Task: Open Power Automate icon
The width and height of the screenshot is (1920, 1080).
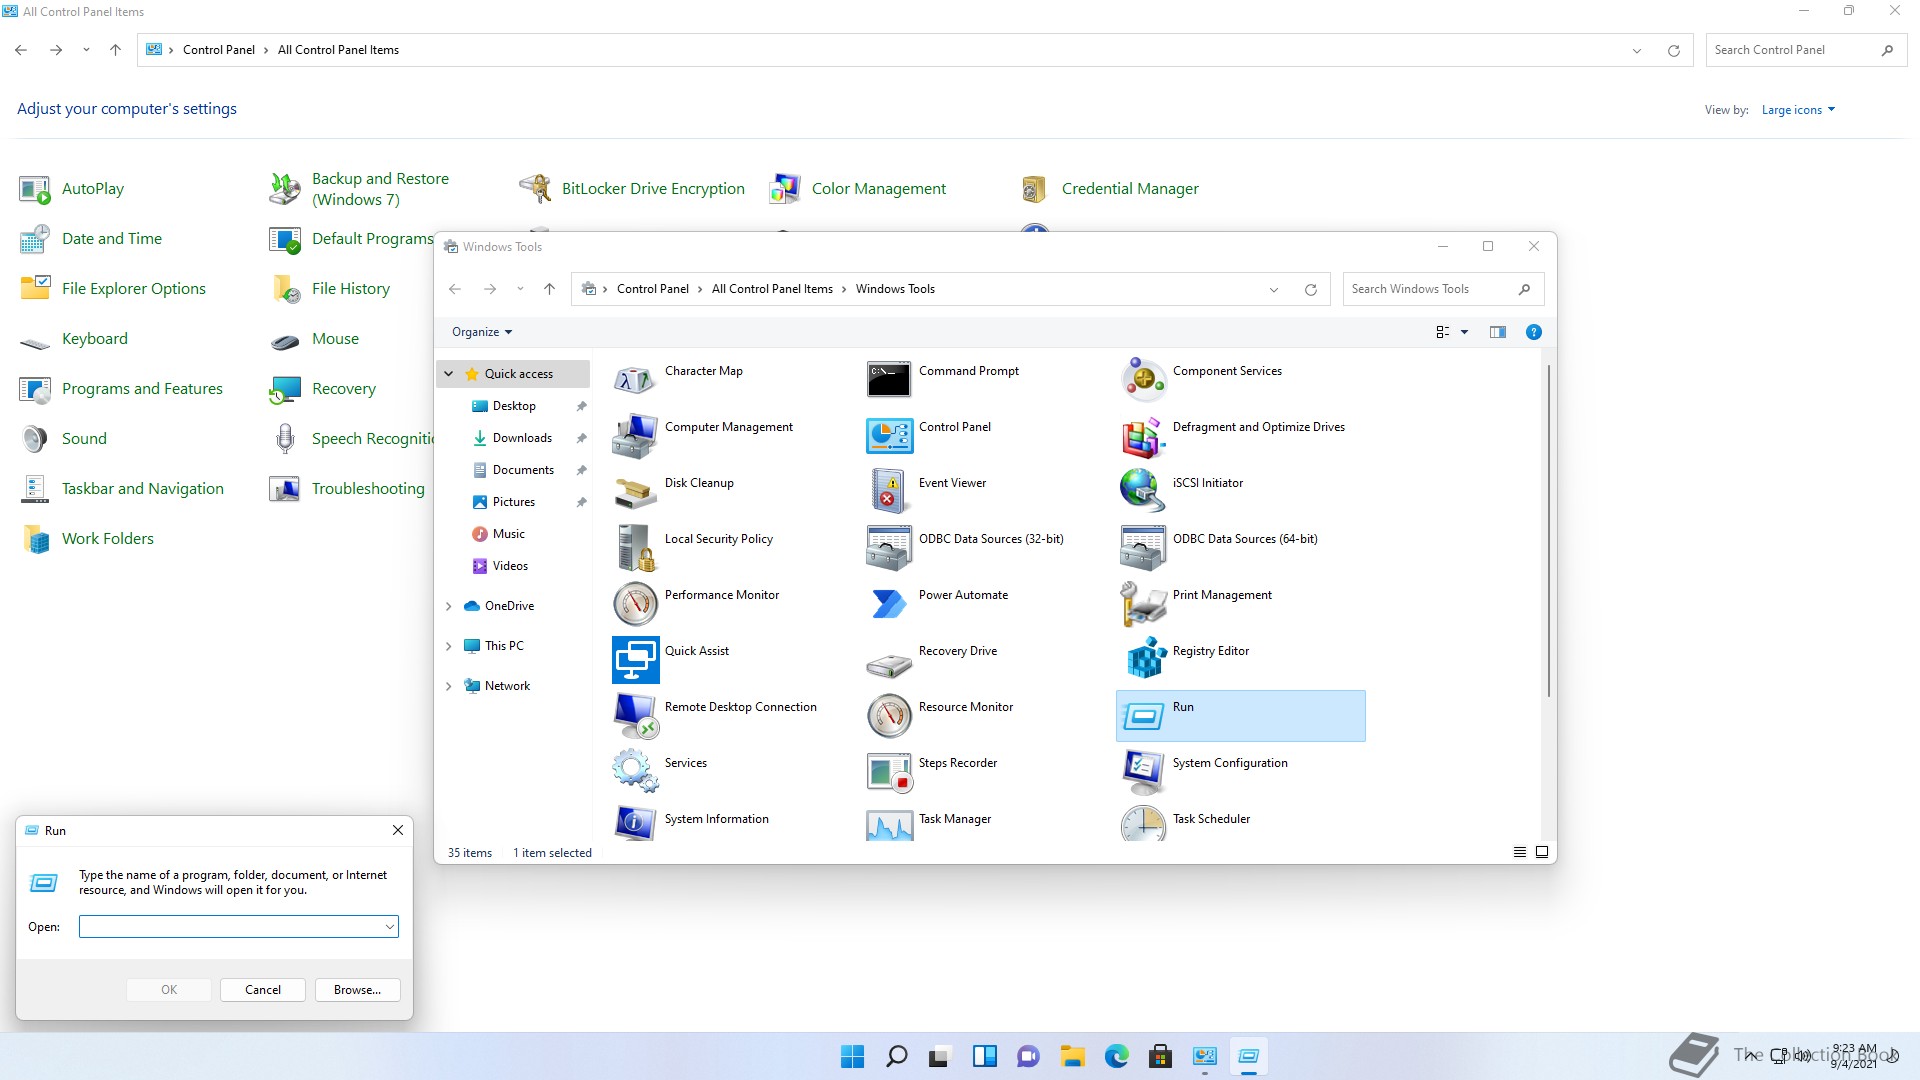Action: click(889, 604)
